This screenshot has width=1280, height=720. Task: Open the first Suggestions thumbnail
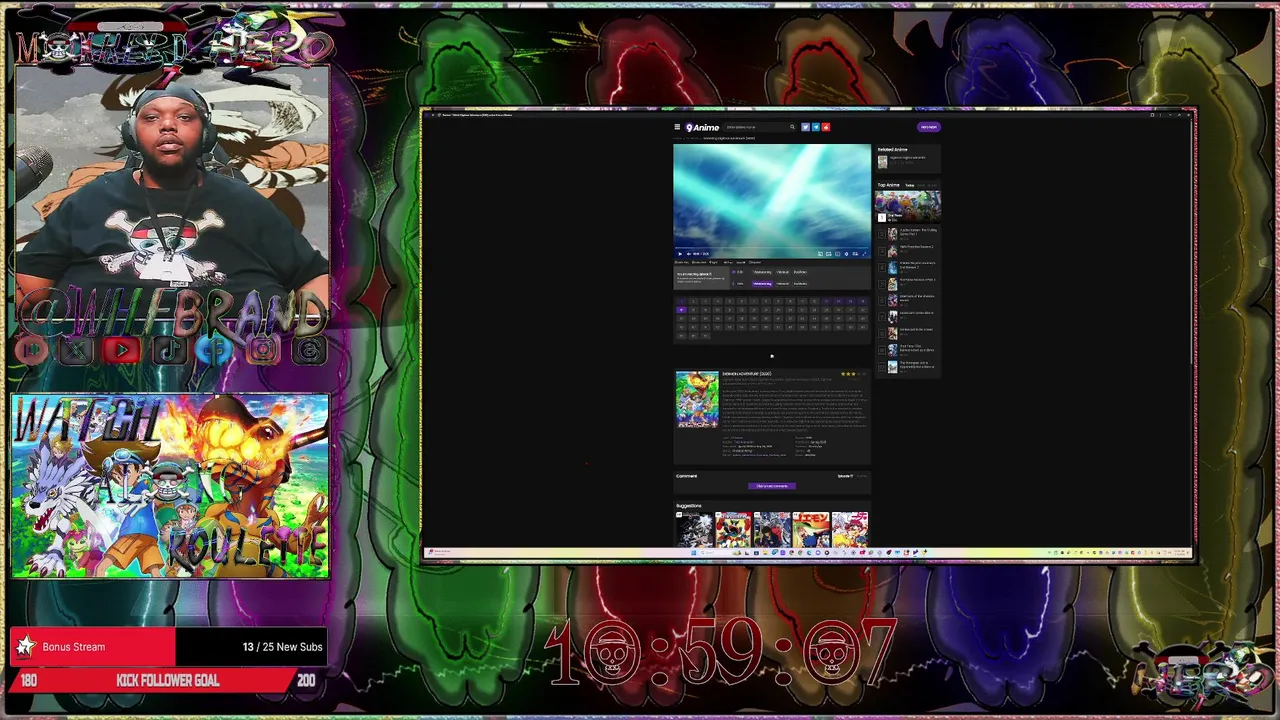tap(694, 529)
